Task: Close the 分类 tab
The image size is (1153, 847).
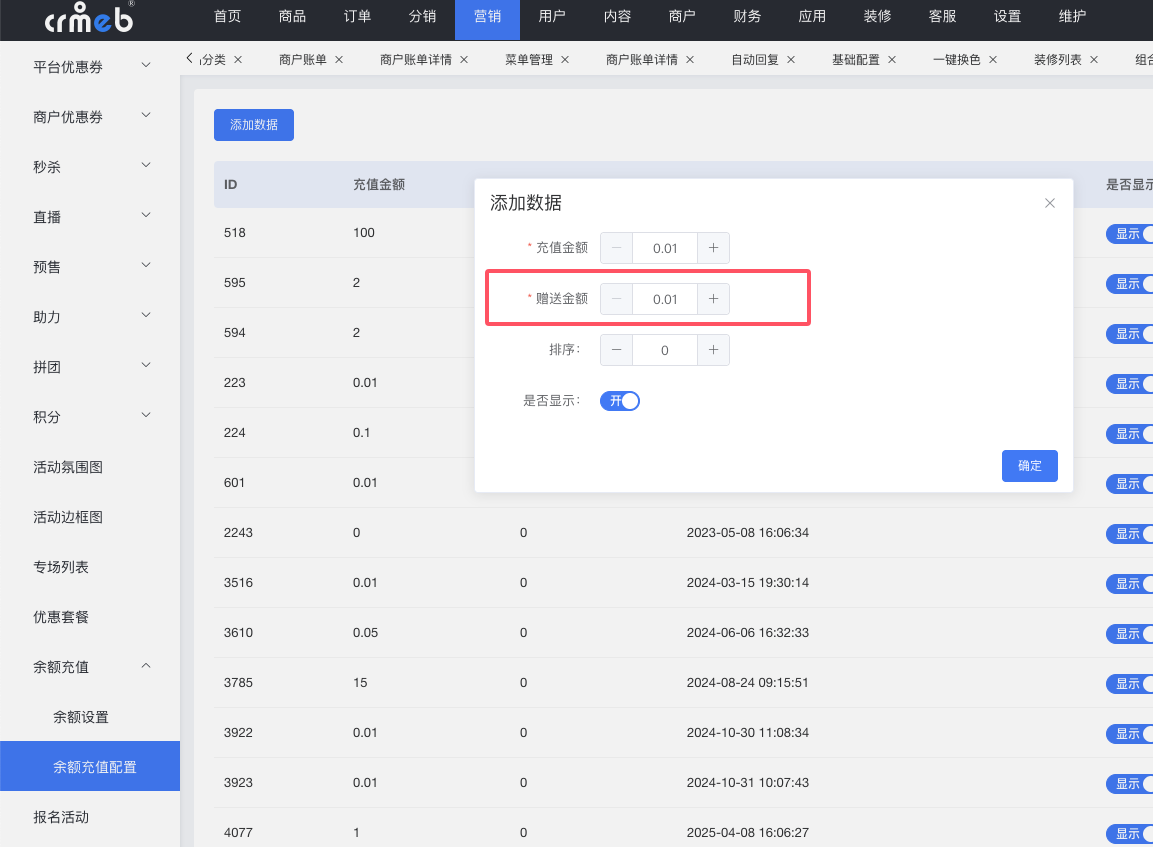Action: 238,60
